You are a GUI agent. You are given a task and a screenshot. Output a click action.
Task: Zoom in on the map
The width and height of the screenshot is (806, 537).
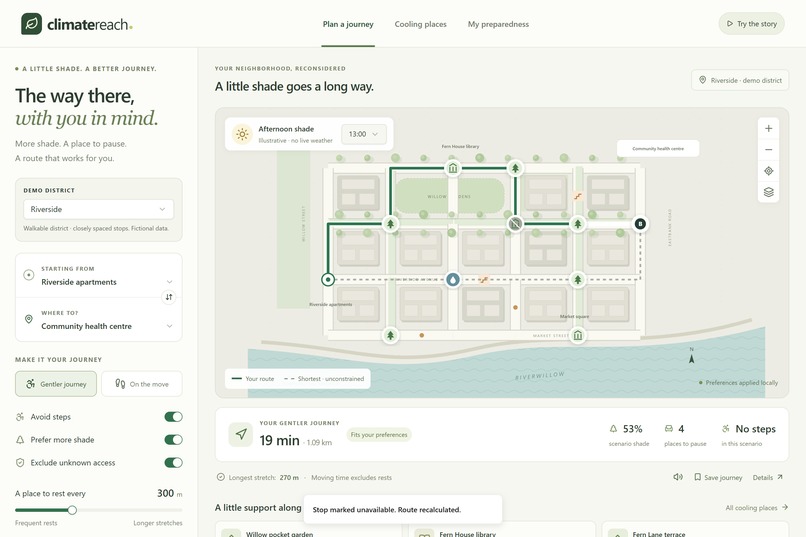pyautogui.click(x=768, y=128)
